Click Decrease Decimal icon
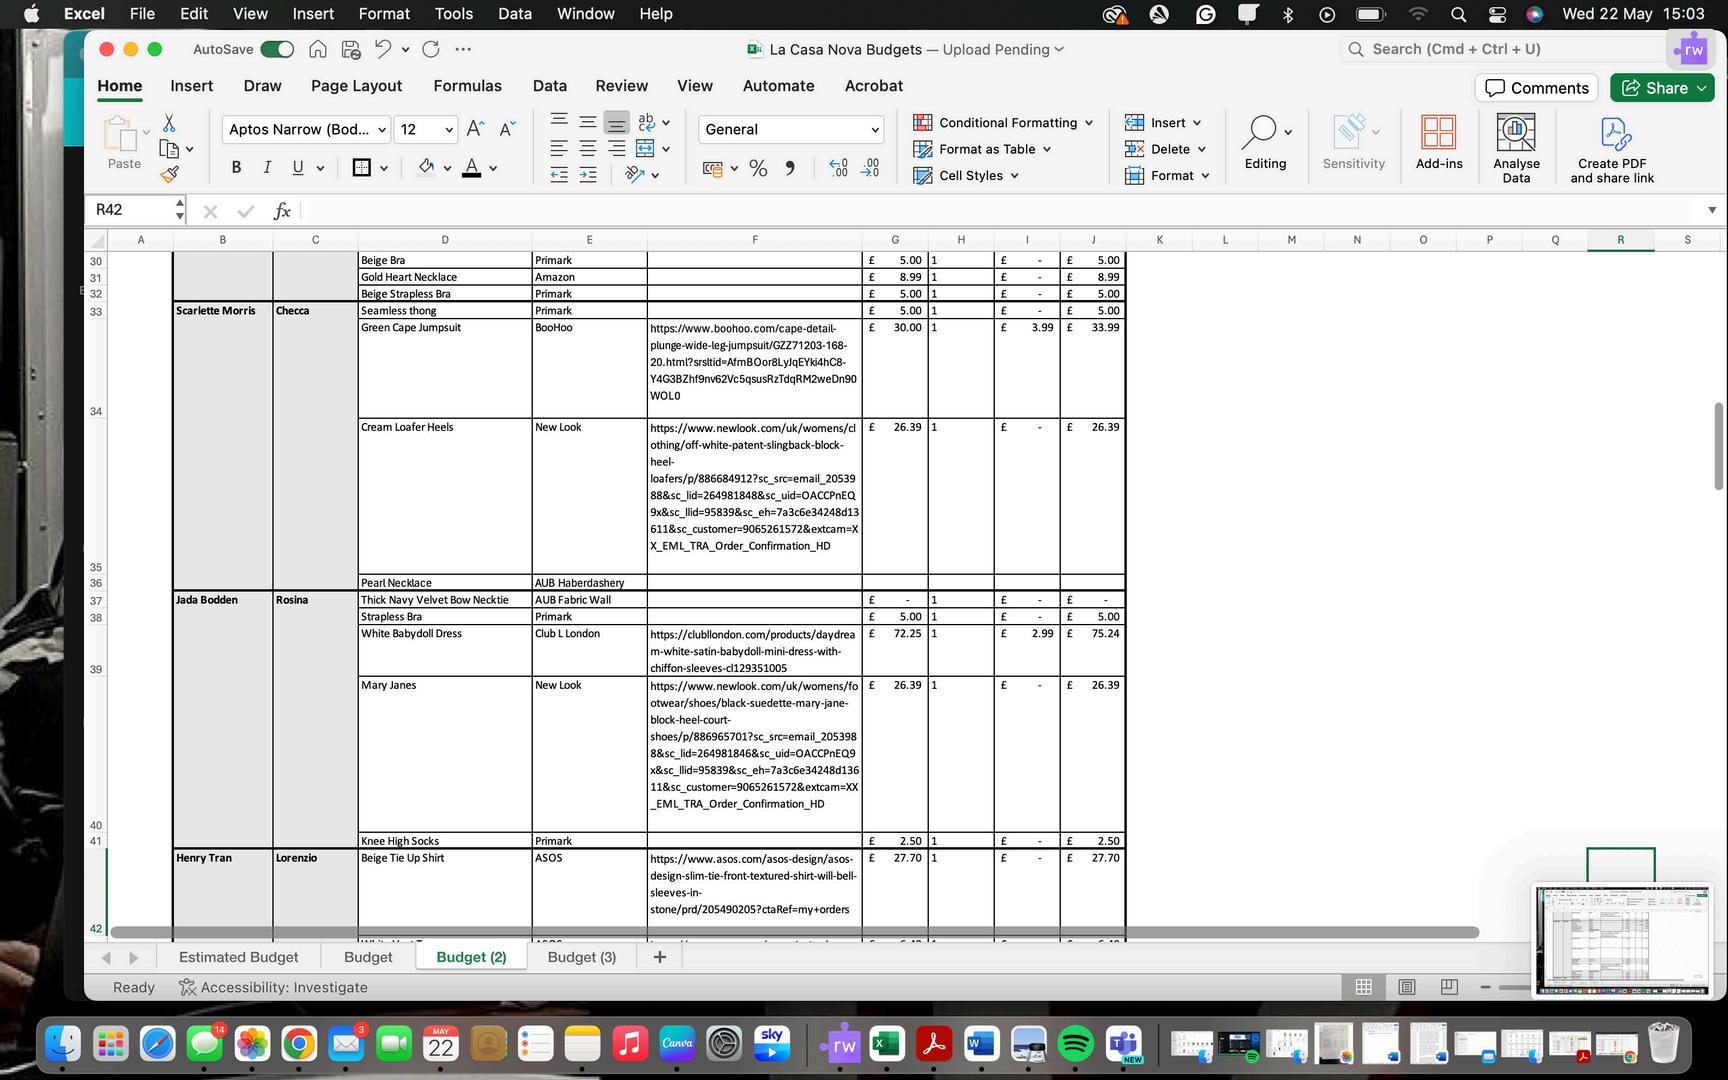 (x=870, y=168)
